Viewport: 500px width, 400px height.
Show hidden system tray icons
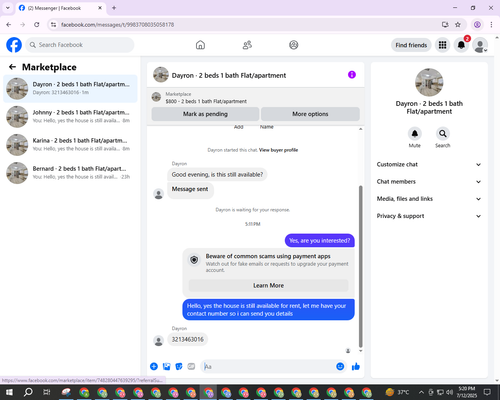[x=421, y=392]
